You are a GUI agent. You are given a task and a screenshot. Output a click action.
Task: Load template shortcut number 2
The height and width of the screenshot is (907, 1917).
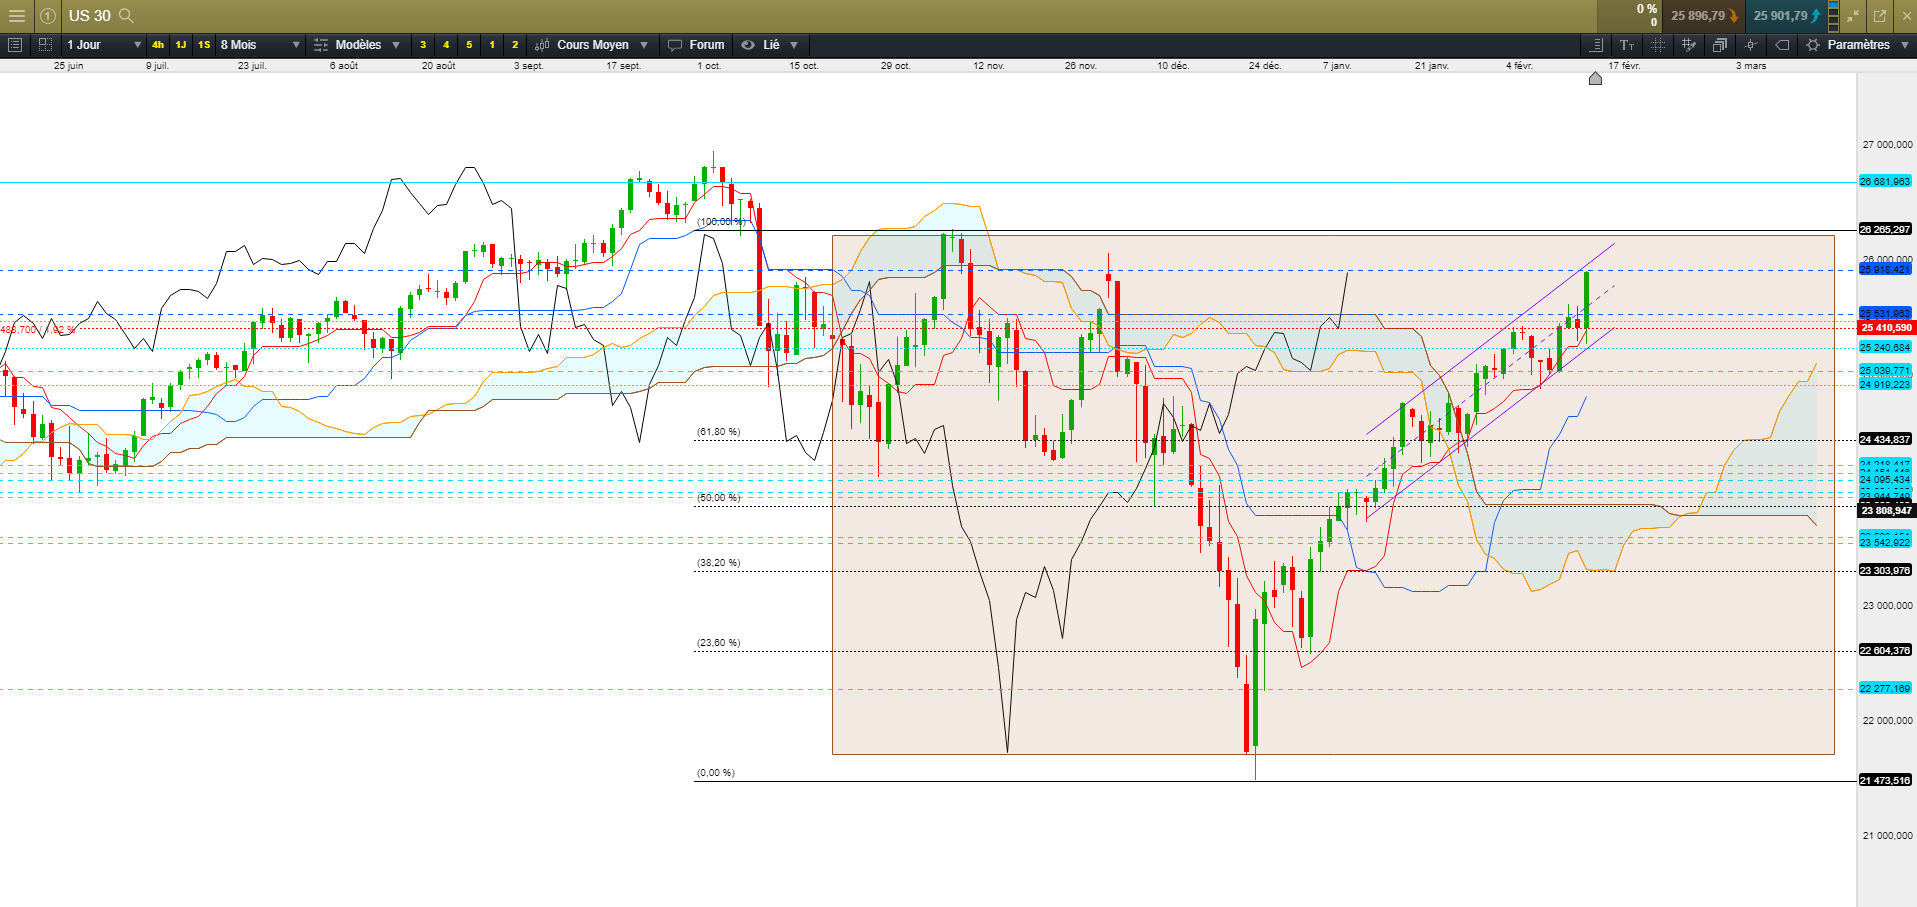click(515, 45)
